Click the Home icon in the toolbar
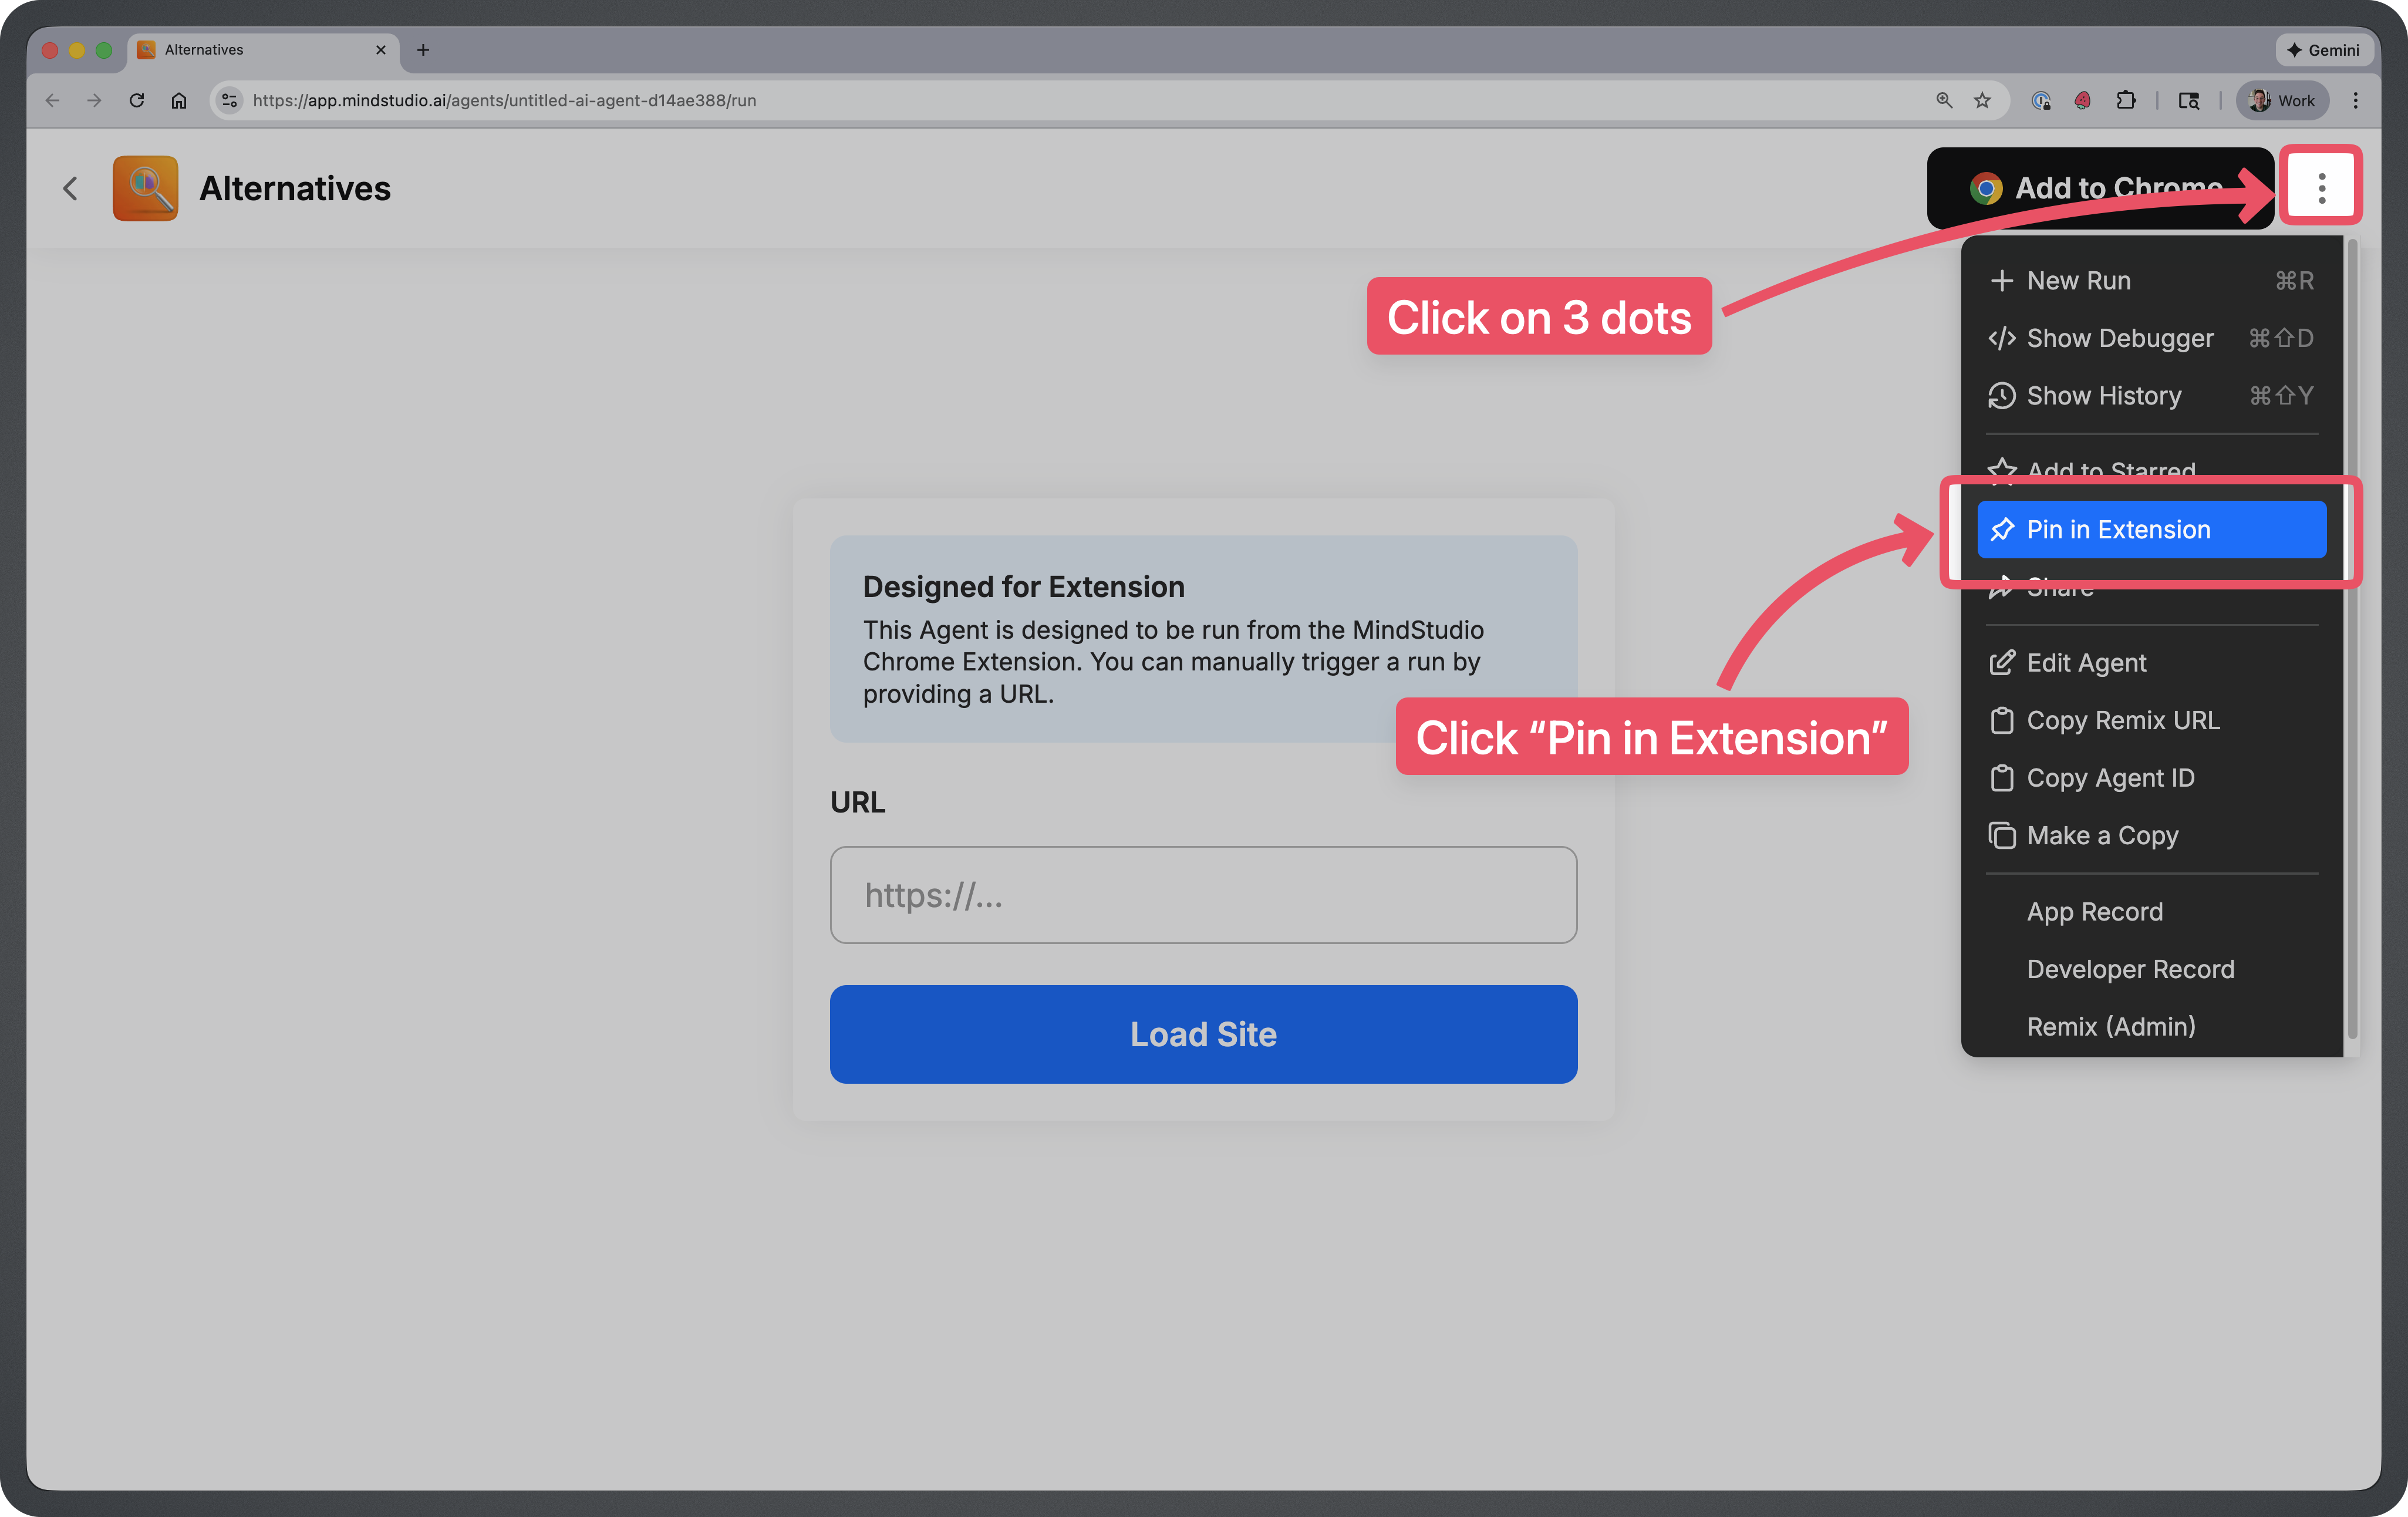The height and width of the screenshot is (1517, 2408). point(180,100)
